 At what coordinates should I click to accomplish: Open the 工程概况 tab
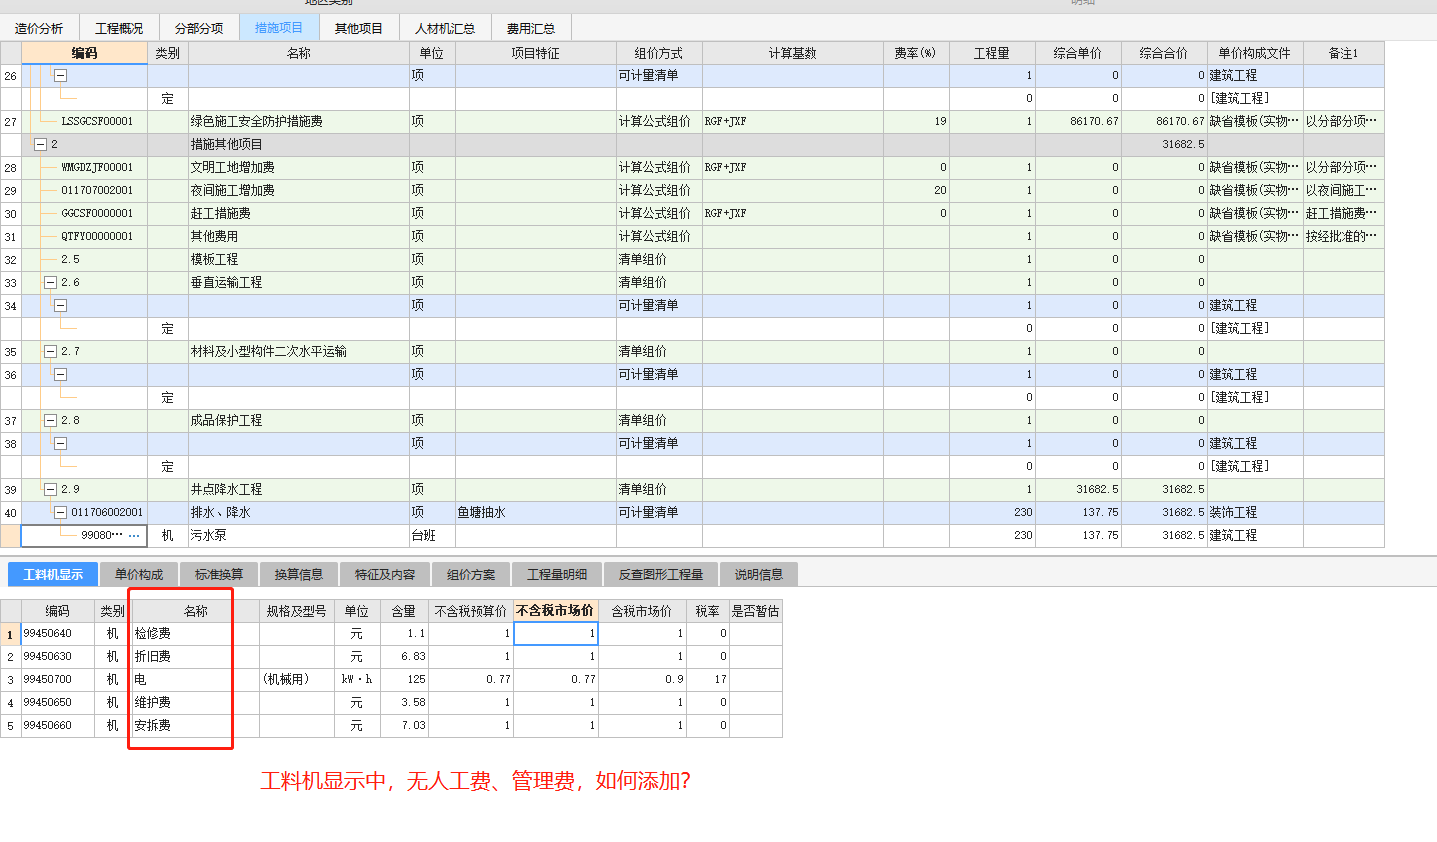[119, 28]
